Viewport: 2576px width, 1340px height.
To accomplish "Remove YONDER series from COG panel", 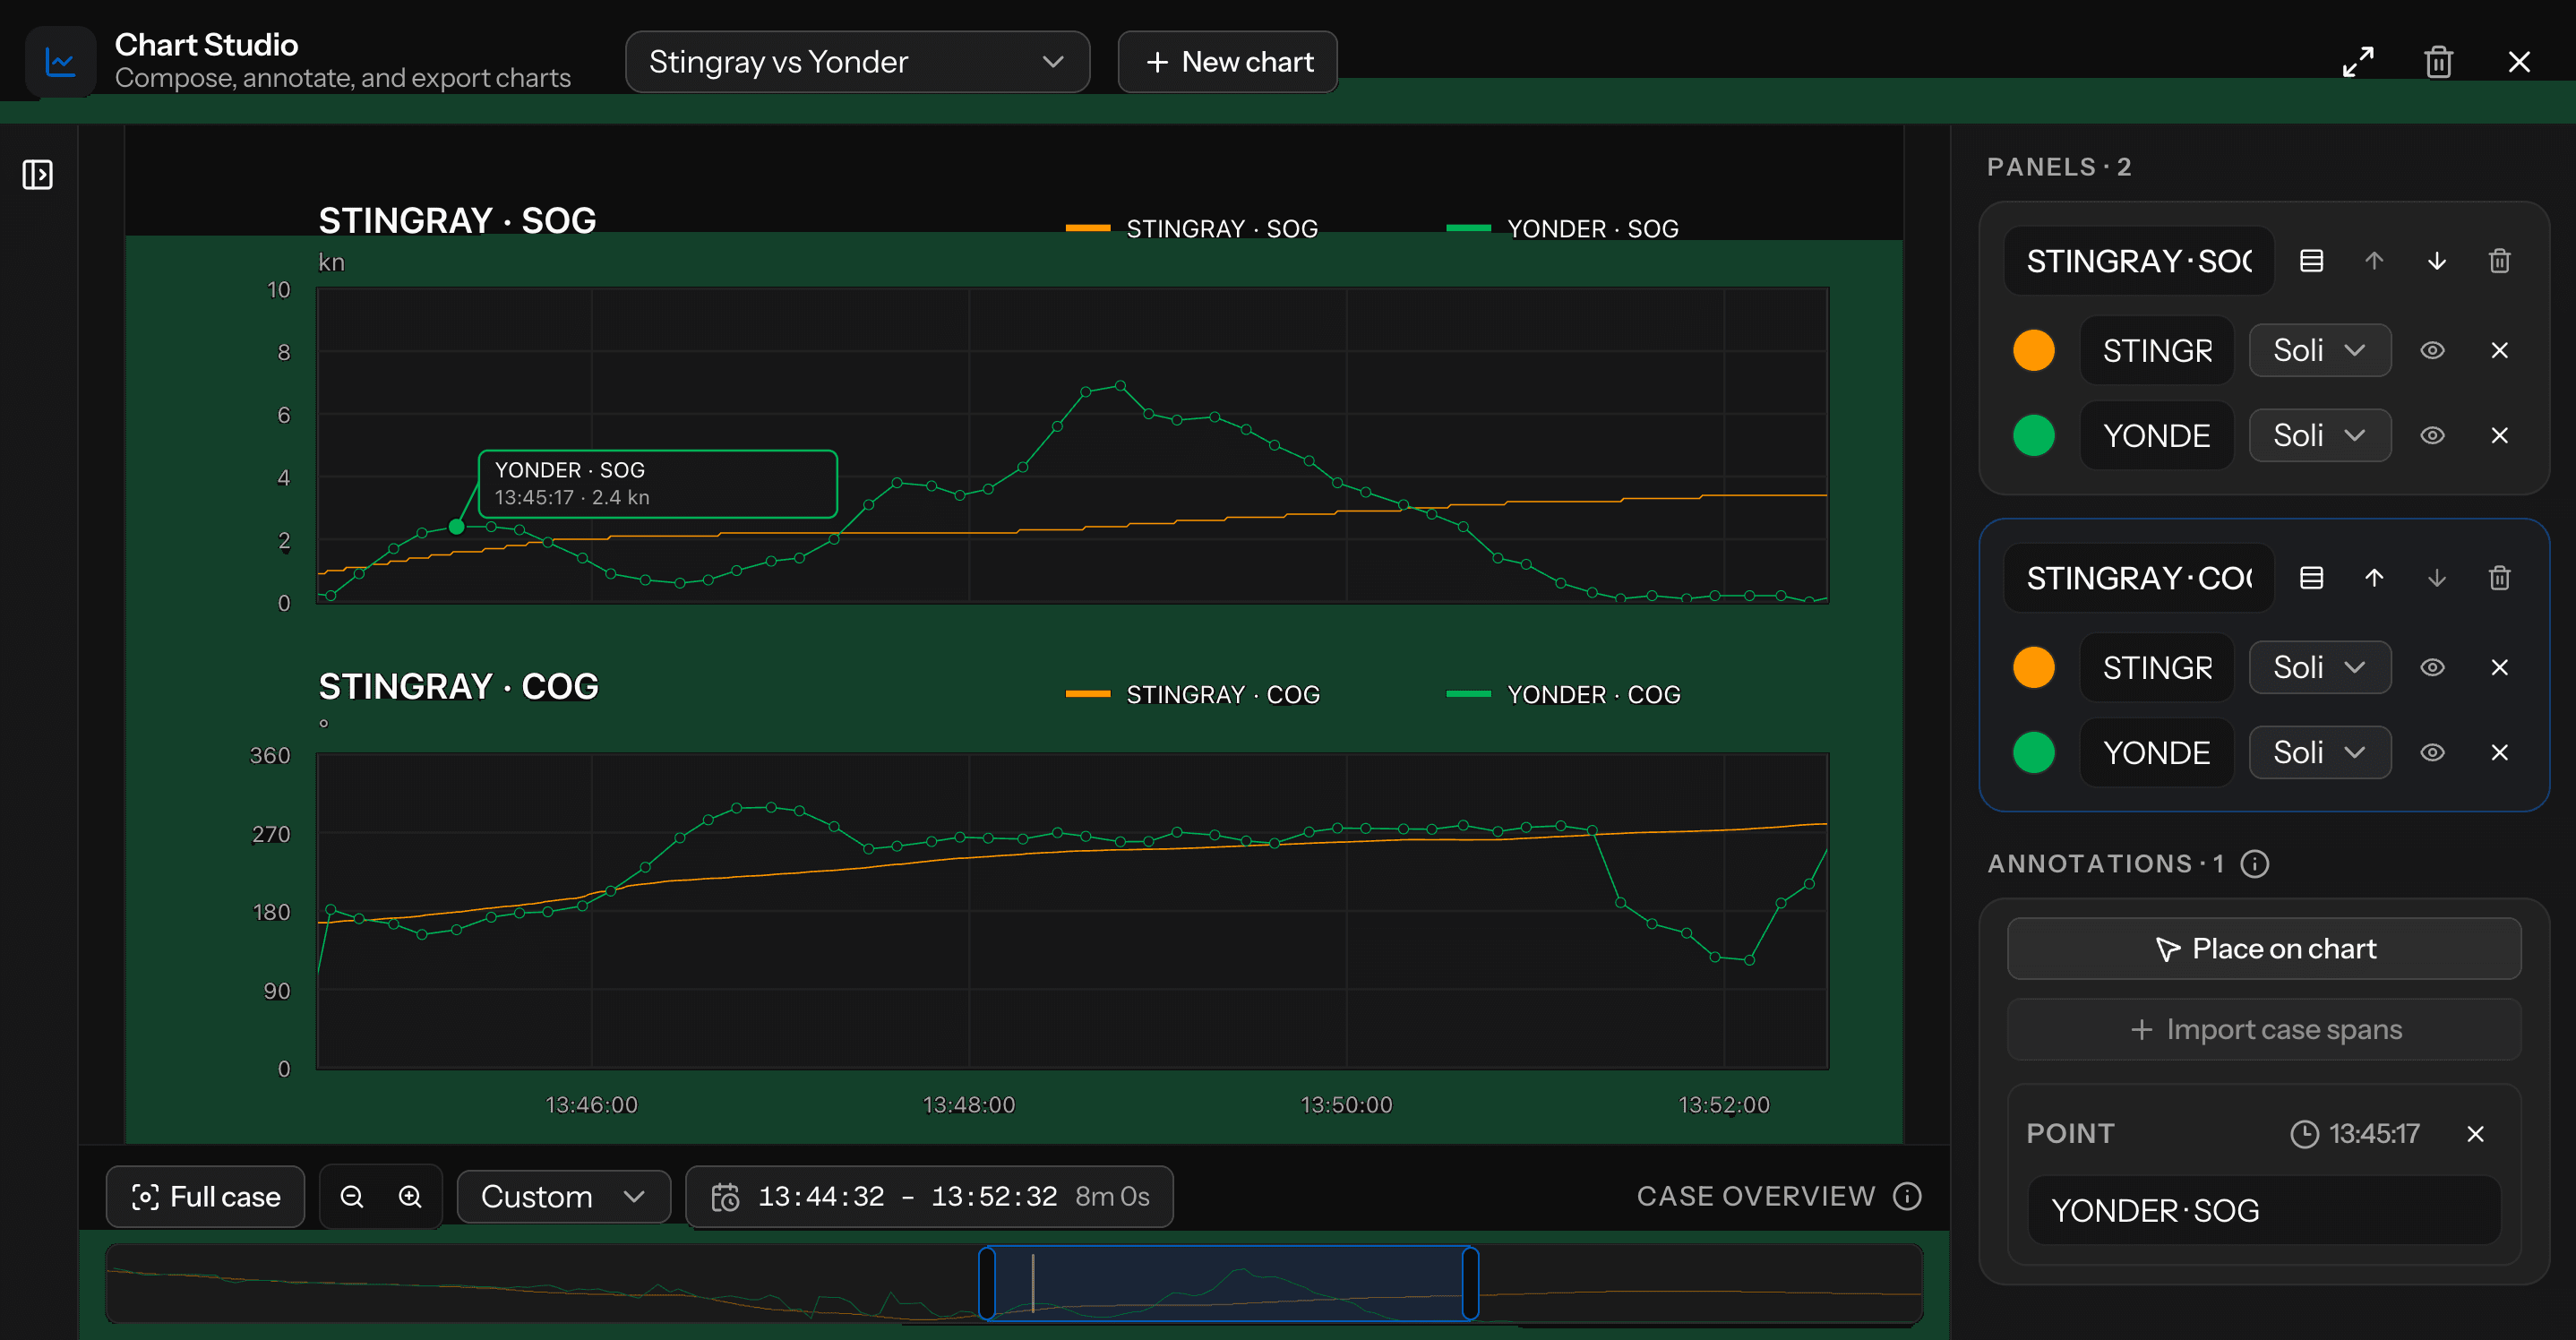I will coord(2499,753).
